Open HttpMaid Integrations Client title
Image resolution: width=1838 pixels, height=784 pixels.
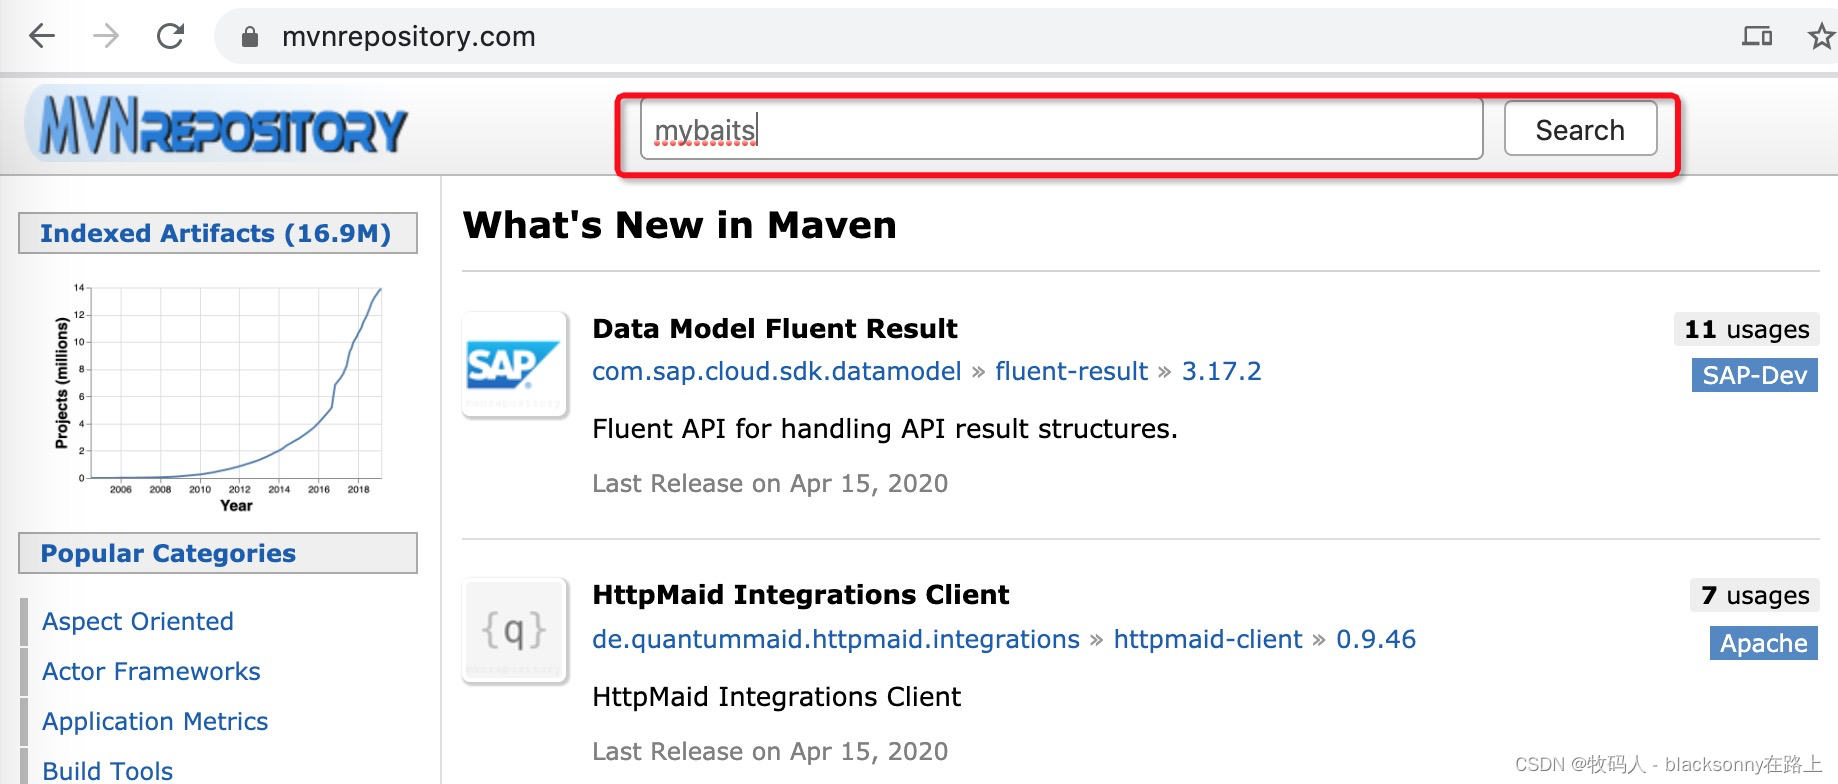click(801, 595)
